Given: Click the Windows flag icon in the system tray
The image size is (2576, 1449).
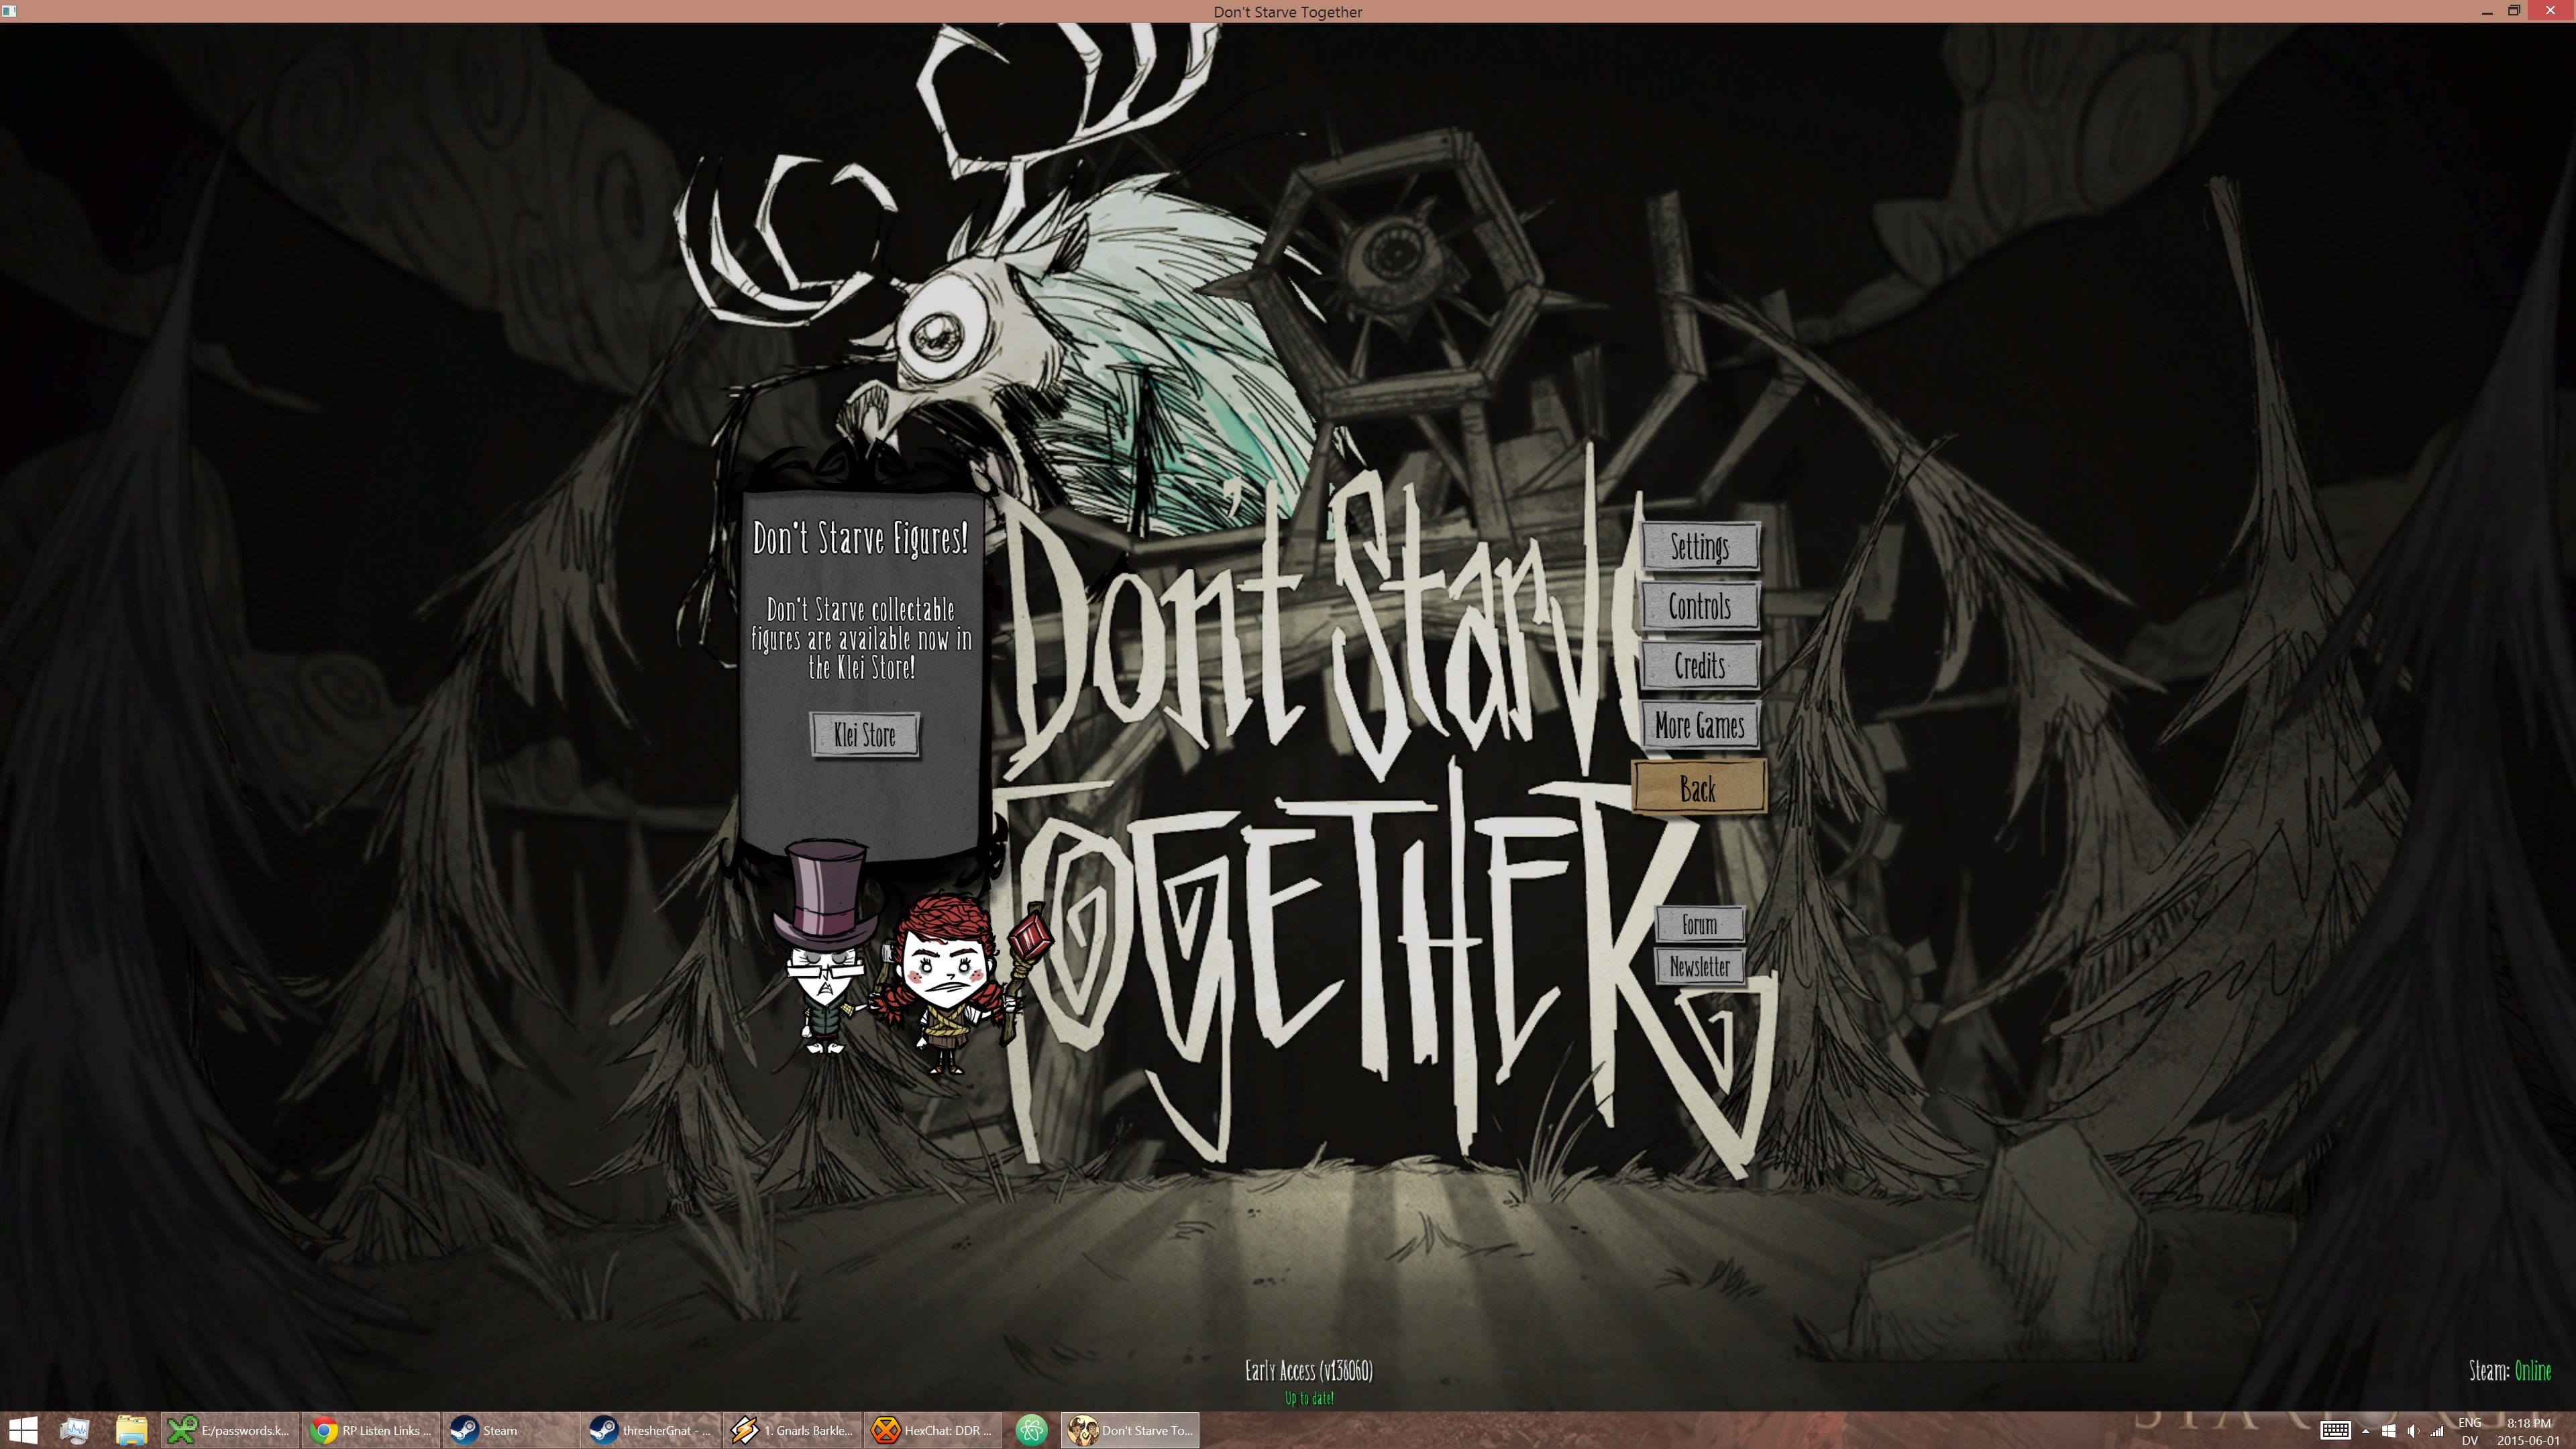Looking at the screenshot, I should point(2389,1431).
